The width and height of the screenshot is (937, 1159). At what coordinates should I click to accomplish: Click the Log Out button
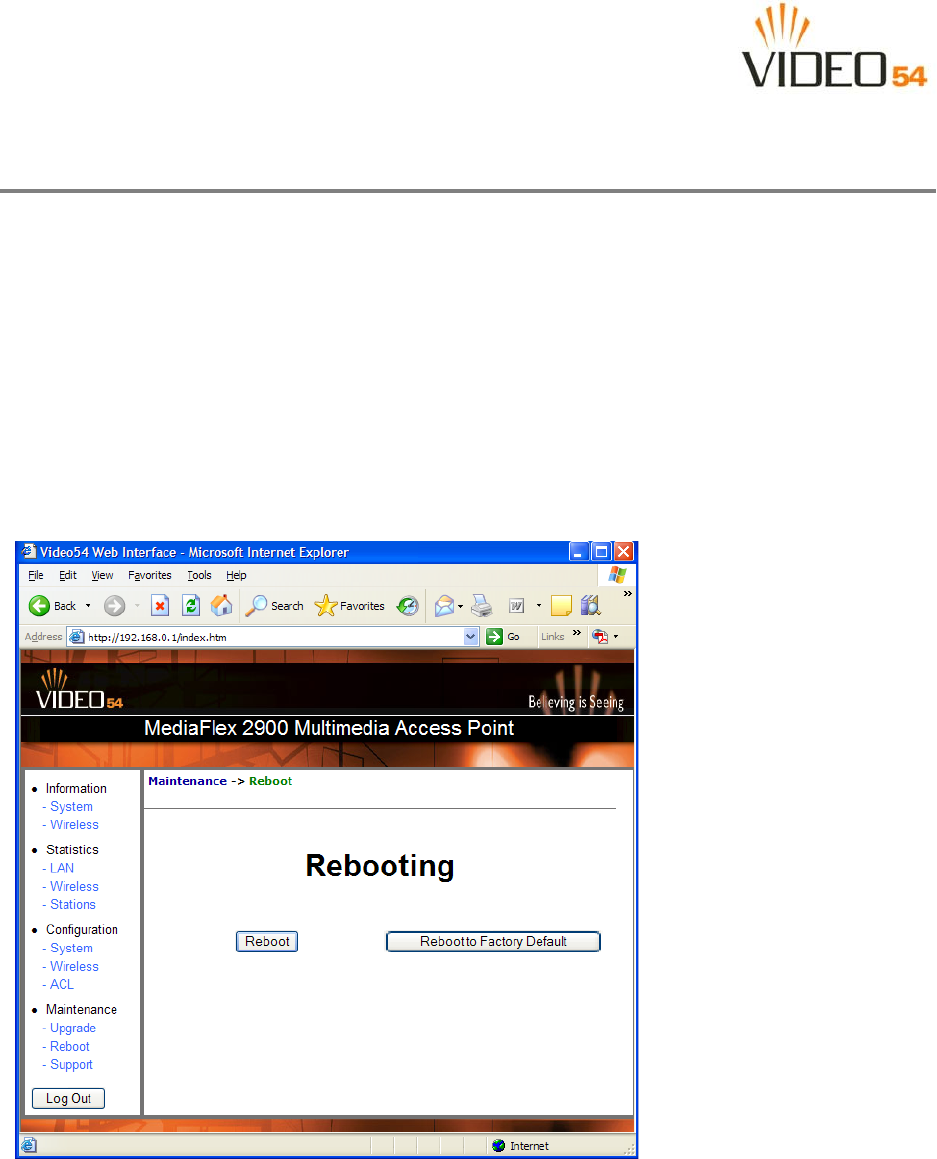click(68, 1098)
